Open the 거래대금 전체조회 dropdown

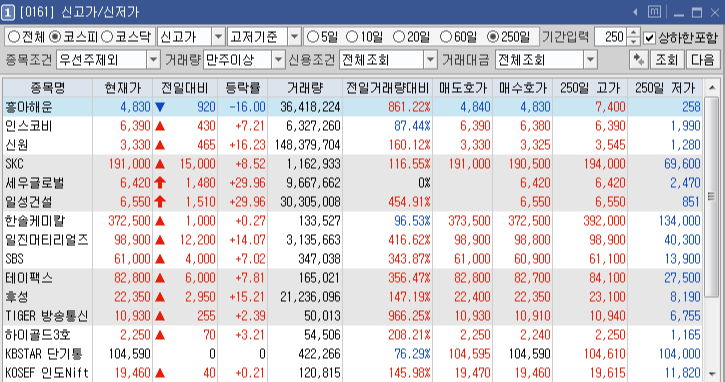(590, 60)
